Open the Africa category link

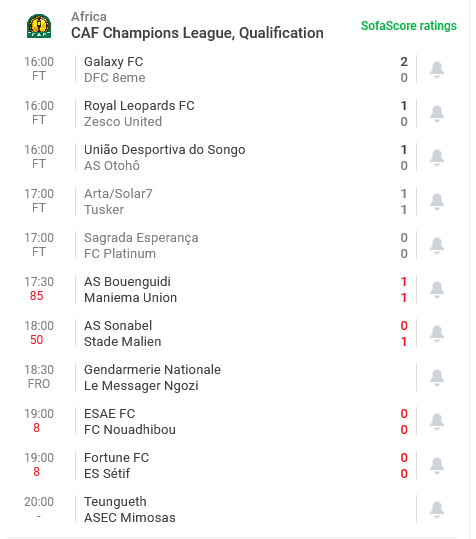point(89,16)
